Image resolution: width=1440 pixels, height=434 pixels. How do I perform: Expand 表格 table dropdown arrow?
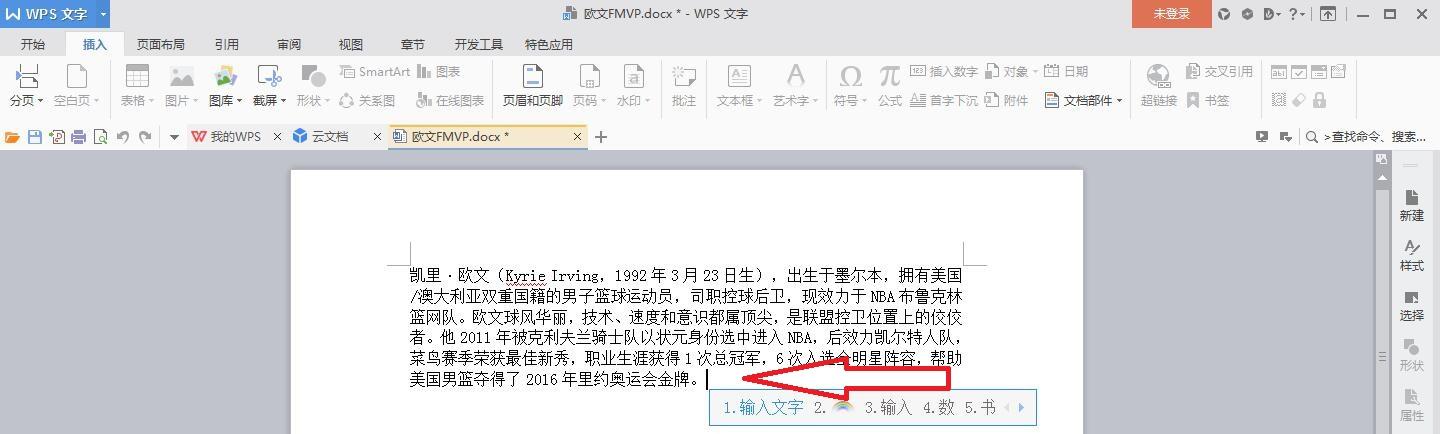(151, 101)
